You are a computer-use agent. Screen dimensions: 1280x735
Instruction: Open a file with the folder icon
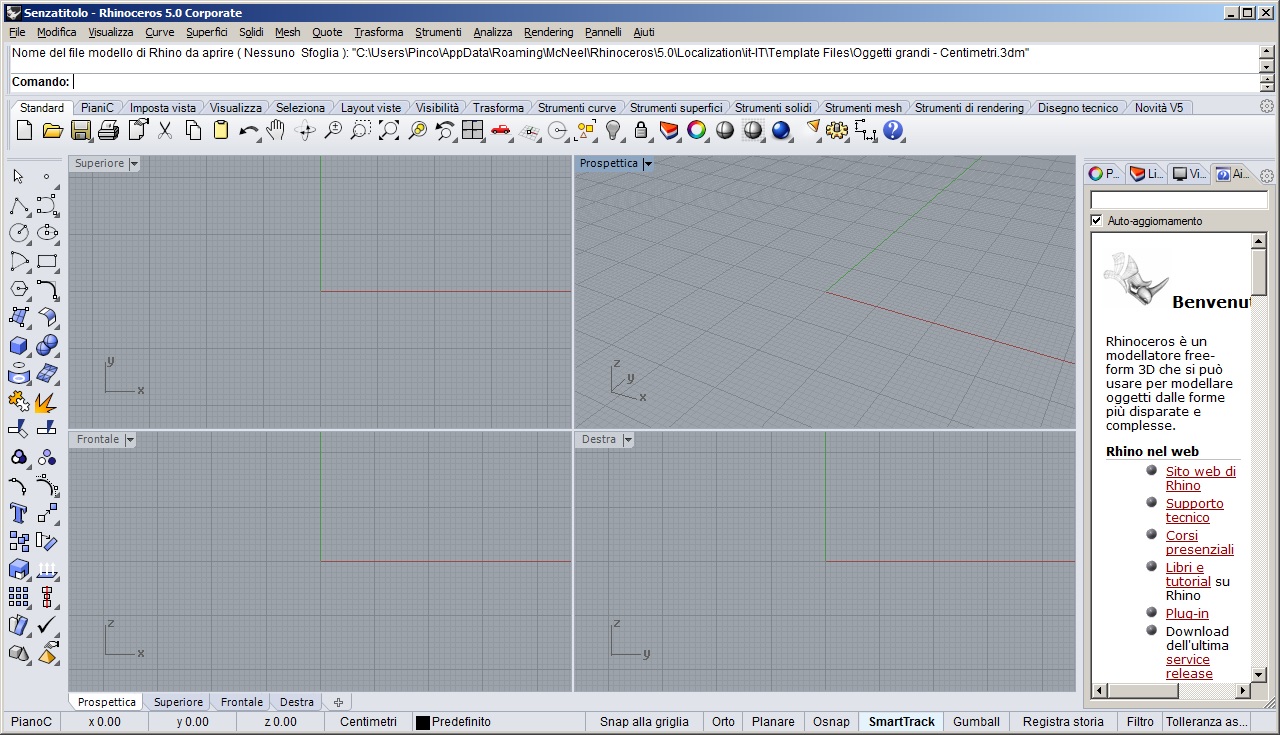click(x=53, y=130)
